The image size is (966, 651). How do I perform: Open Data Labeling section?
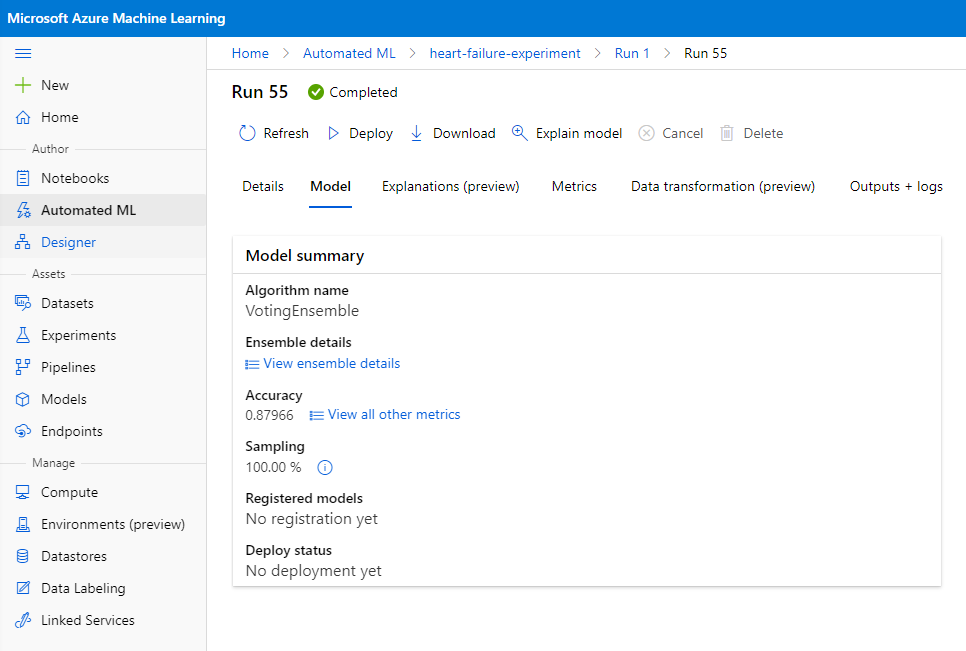click(x=83, y=588)
